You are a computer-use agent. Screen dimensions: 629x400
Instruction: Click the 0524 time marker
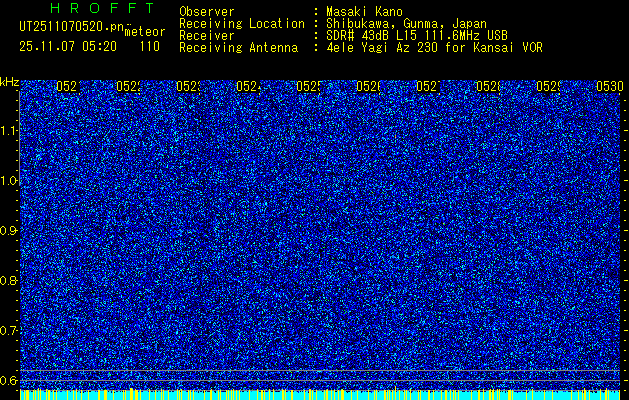pyautogui.click(x=248, y=86)
